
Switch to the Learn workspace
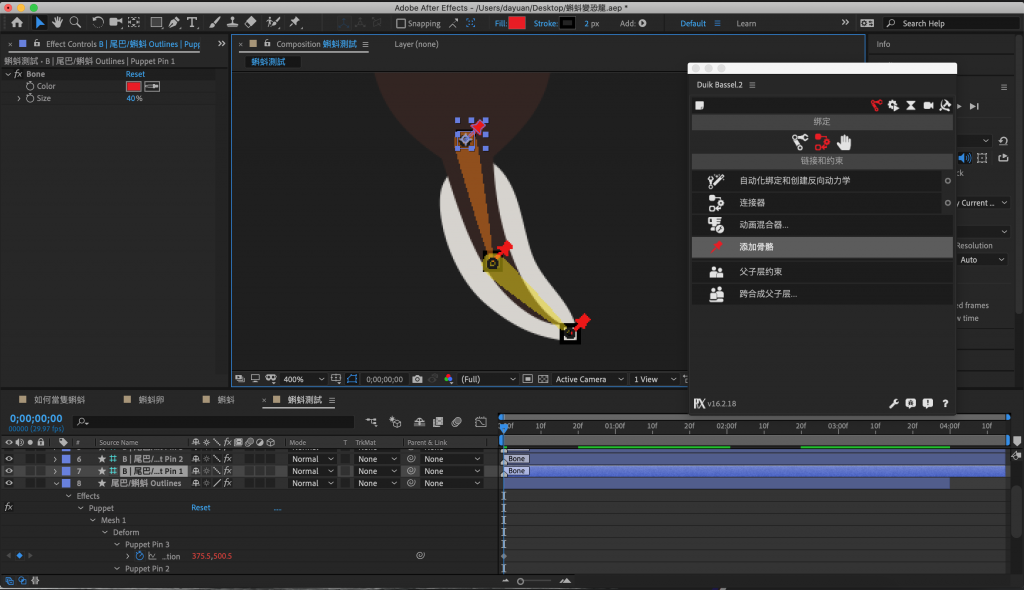pos(746,24)
